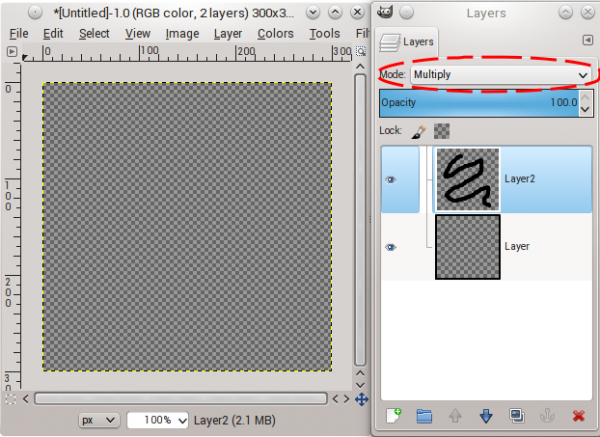Create a new layer with the page icon
The width and height of the screenshot is (600, 437).
coord(393,416)
